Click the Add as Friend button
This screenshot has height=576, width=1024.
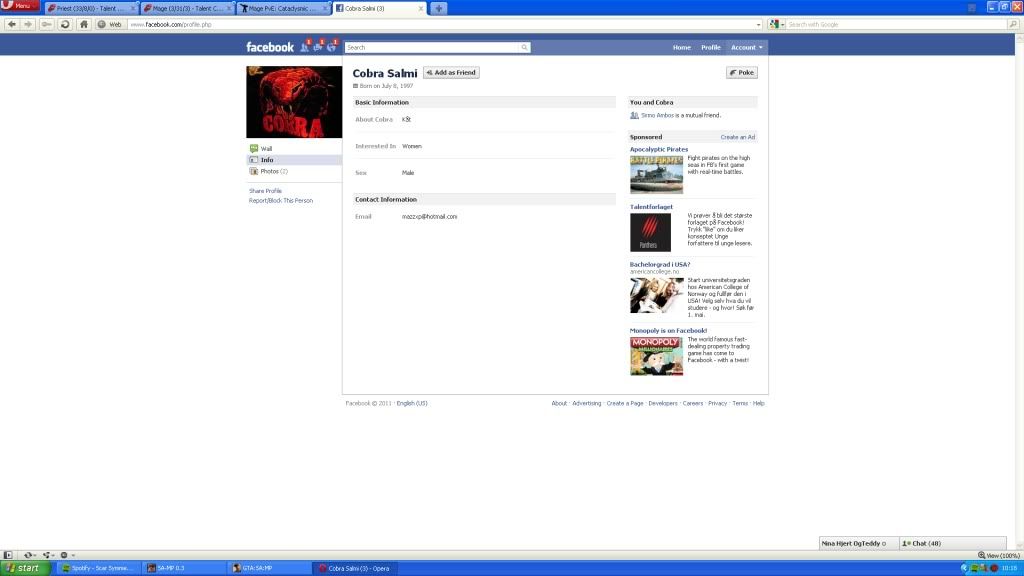point(451,73)
